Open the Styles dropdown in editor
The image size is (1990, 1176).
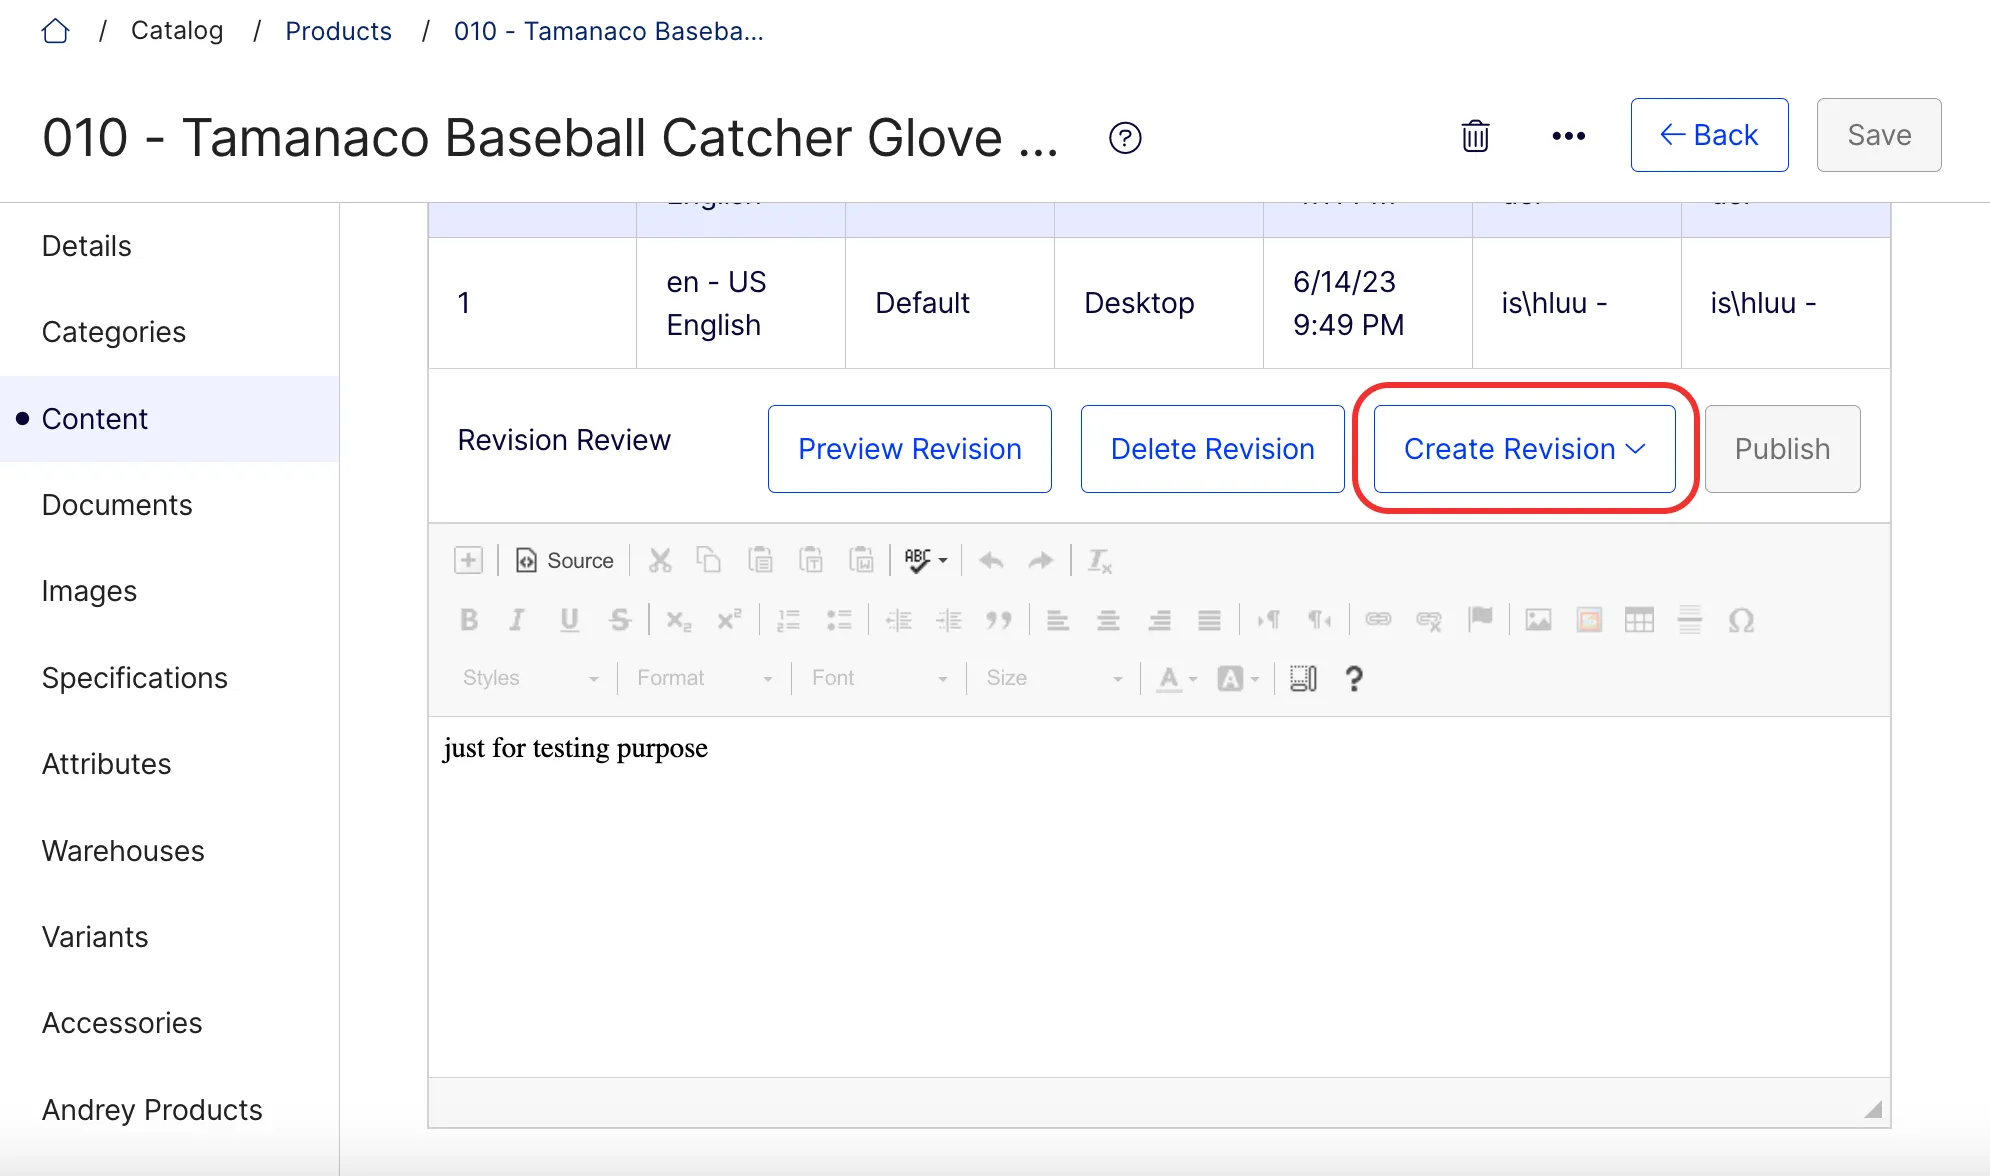coord(530,678)
